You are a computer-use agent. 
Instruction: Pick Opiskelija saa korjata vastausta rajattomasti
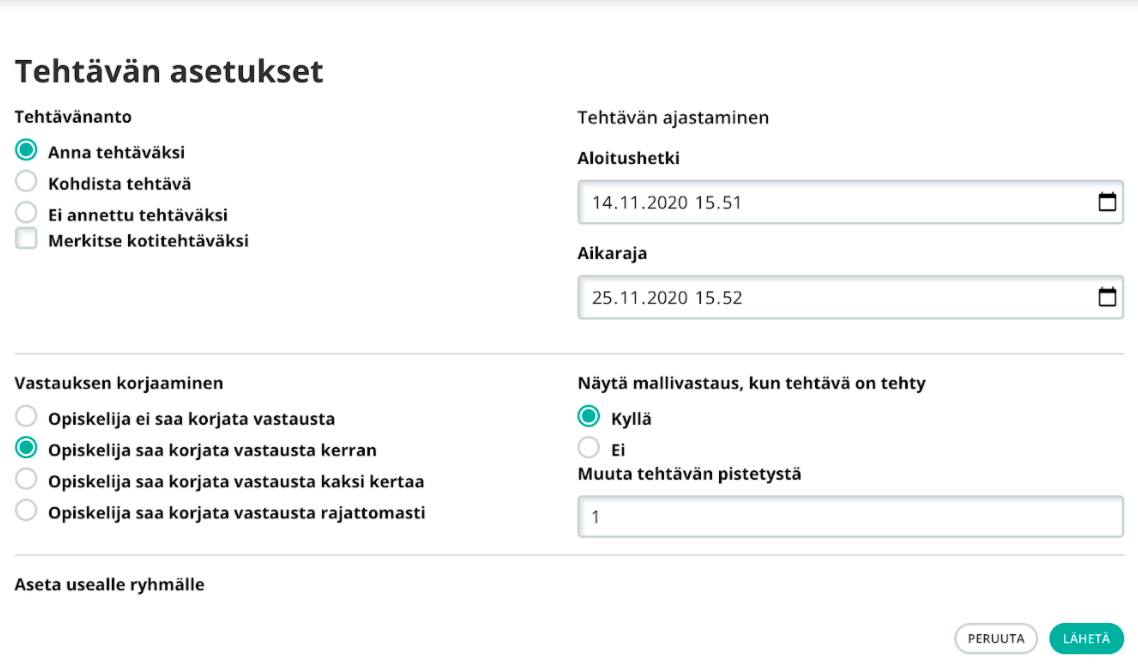(x=28, y=511)
